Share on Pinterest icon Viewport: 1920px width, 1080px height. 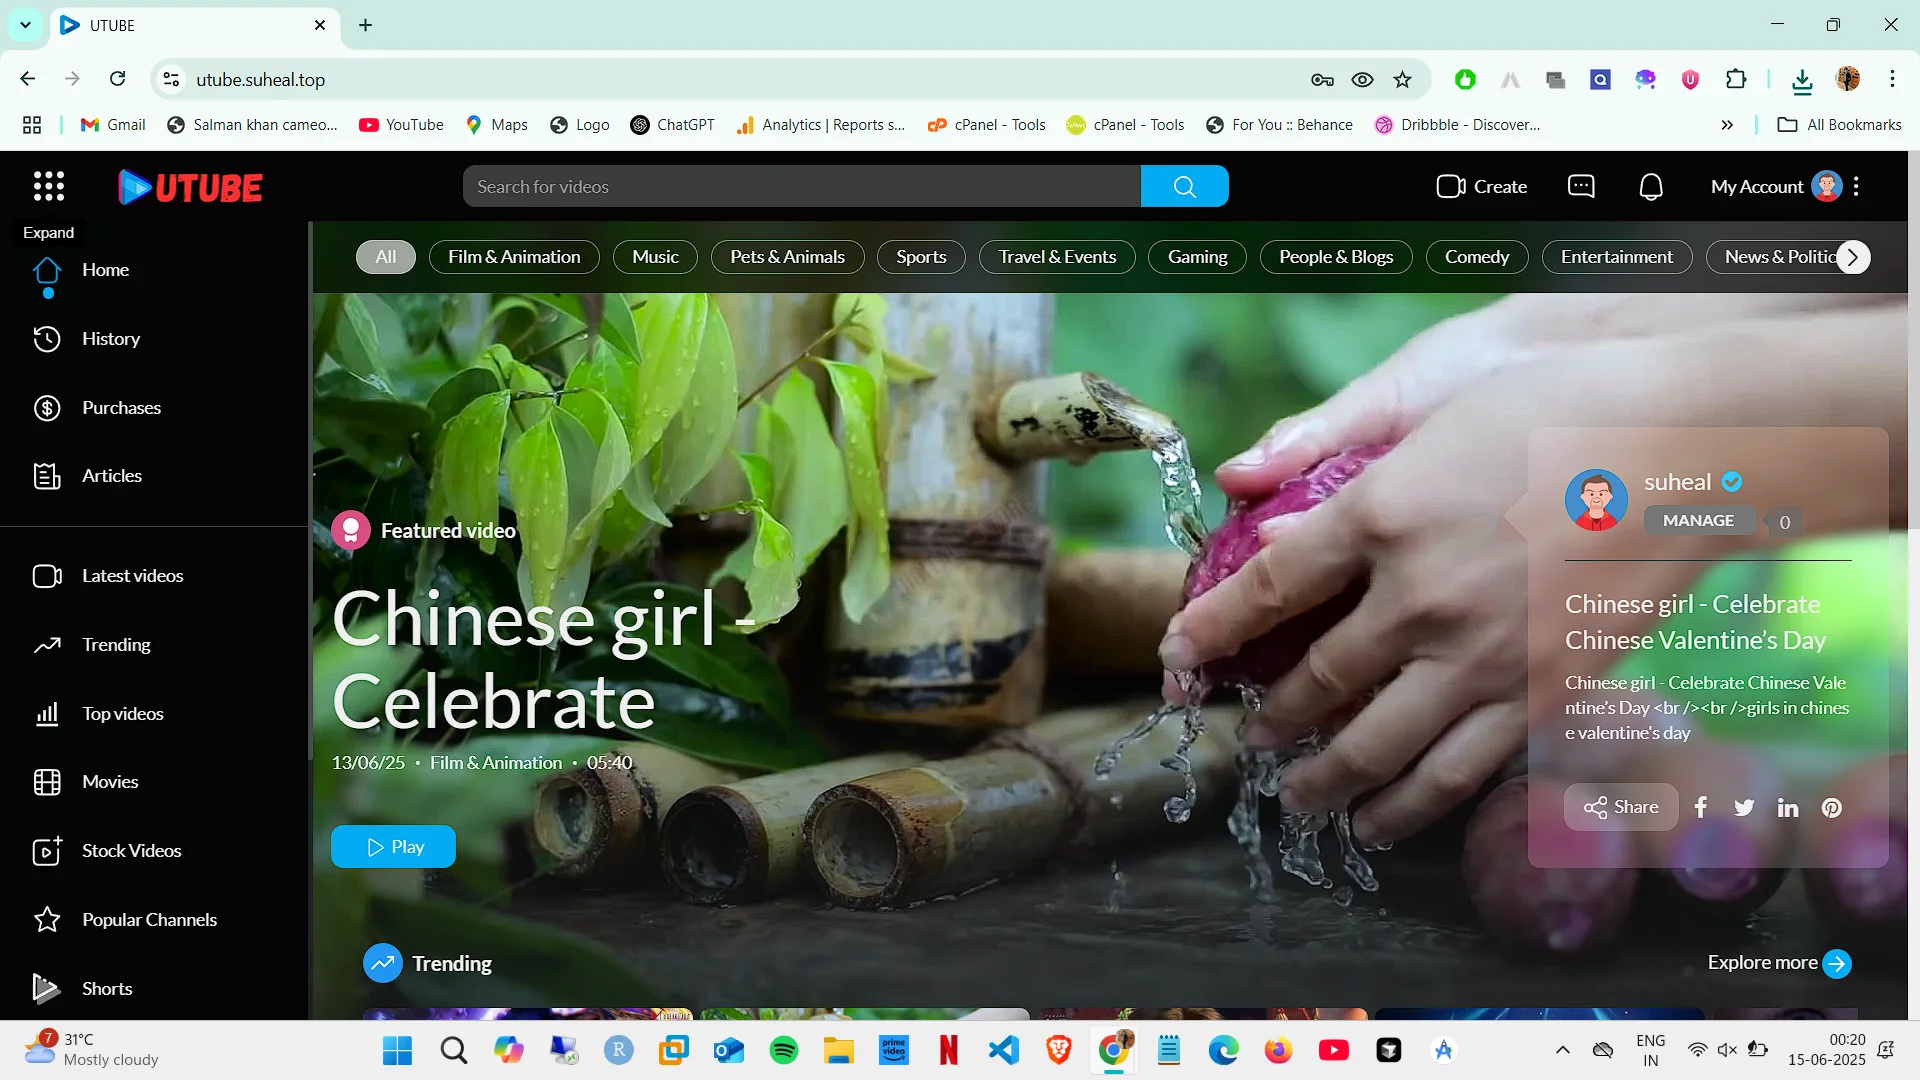(x=1832, y=808)
